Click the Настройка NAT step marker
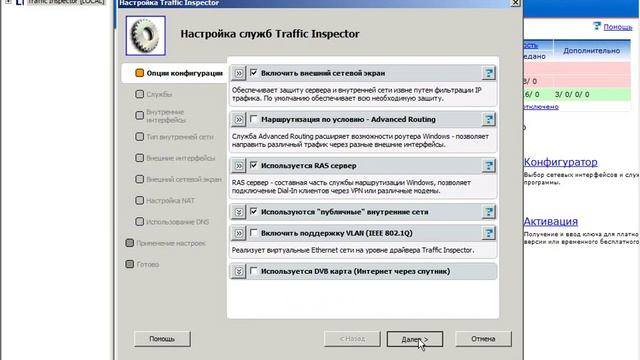The height and width of the screenshot is (360, 640). (x=140, y=200)
